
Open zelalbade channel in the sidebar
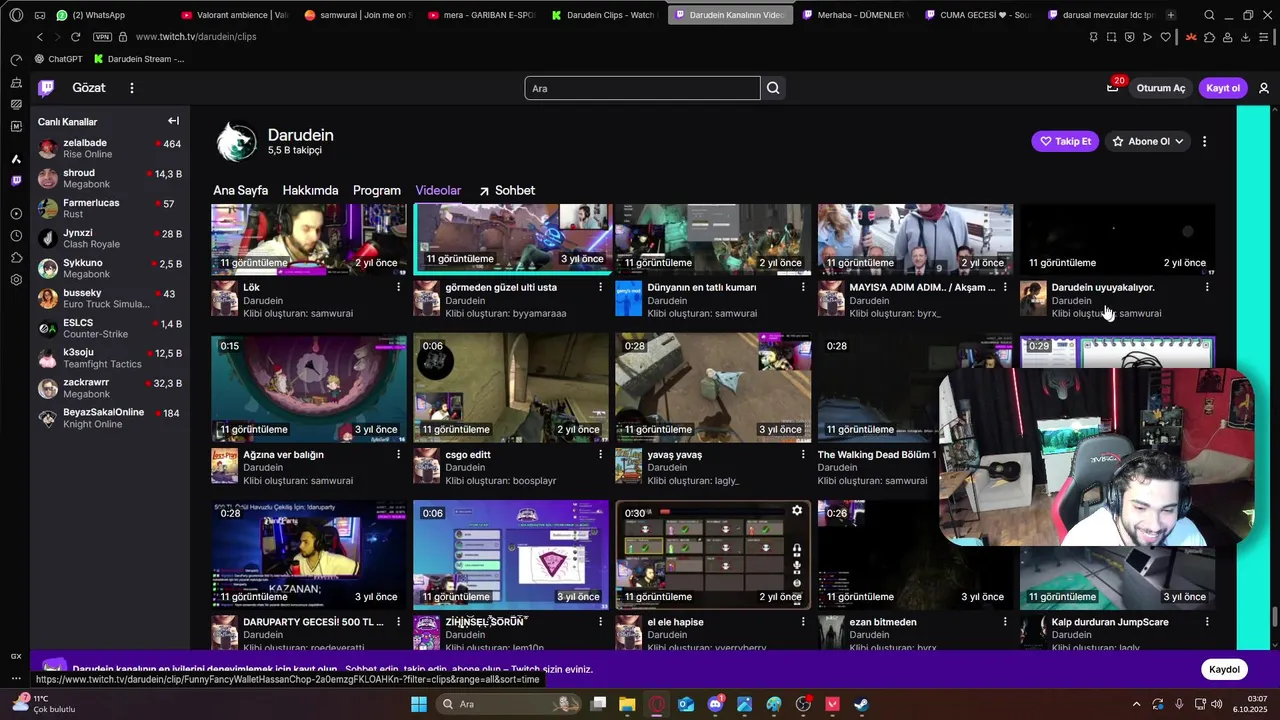pyautogui.click(x=110, y=149)
